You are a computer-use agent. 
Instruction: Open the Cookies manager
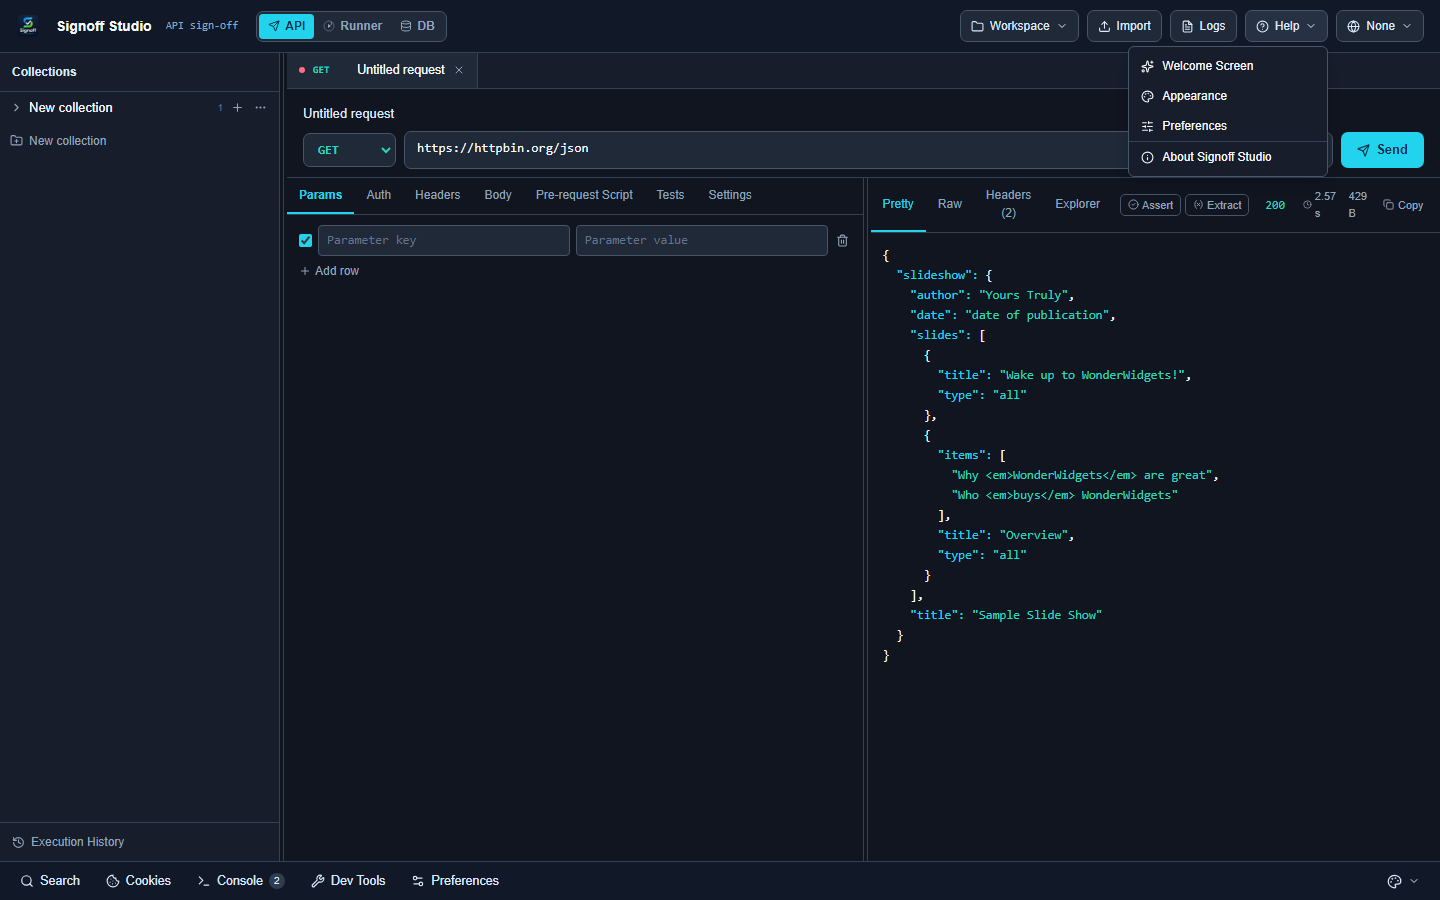(139, 881)
